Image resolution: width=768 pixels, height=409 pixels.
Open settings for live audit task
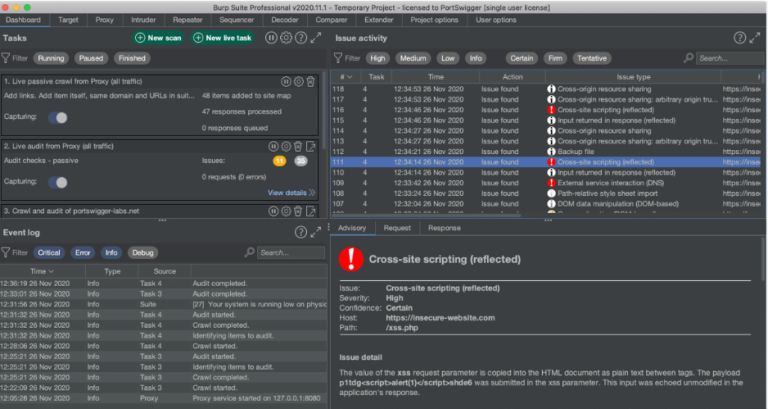tap(286, 146)
